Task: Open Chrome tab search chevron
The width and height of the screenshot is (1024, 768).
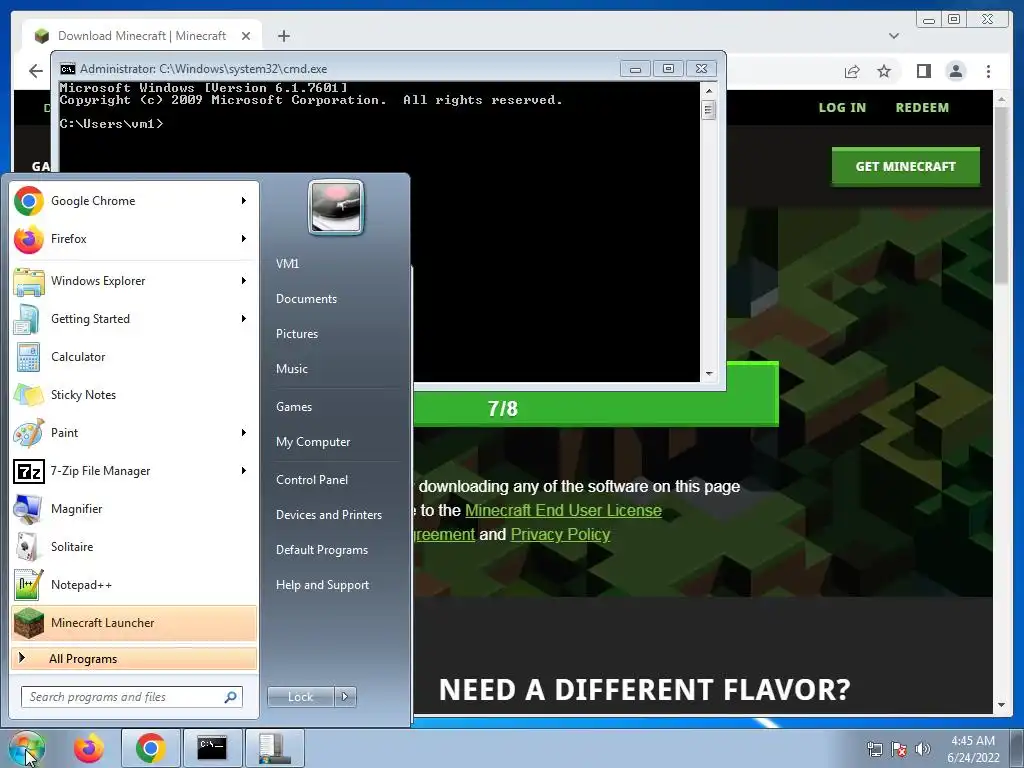Action: [x=893, y=36]
